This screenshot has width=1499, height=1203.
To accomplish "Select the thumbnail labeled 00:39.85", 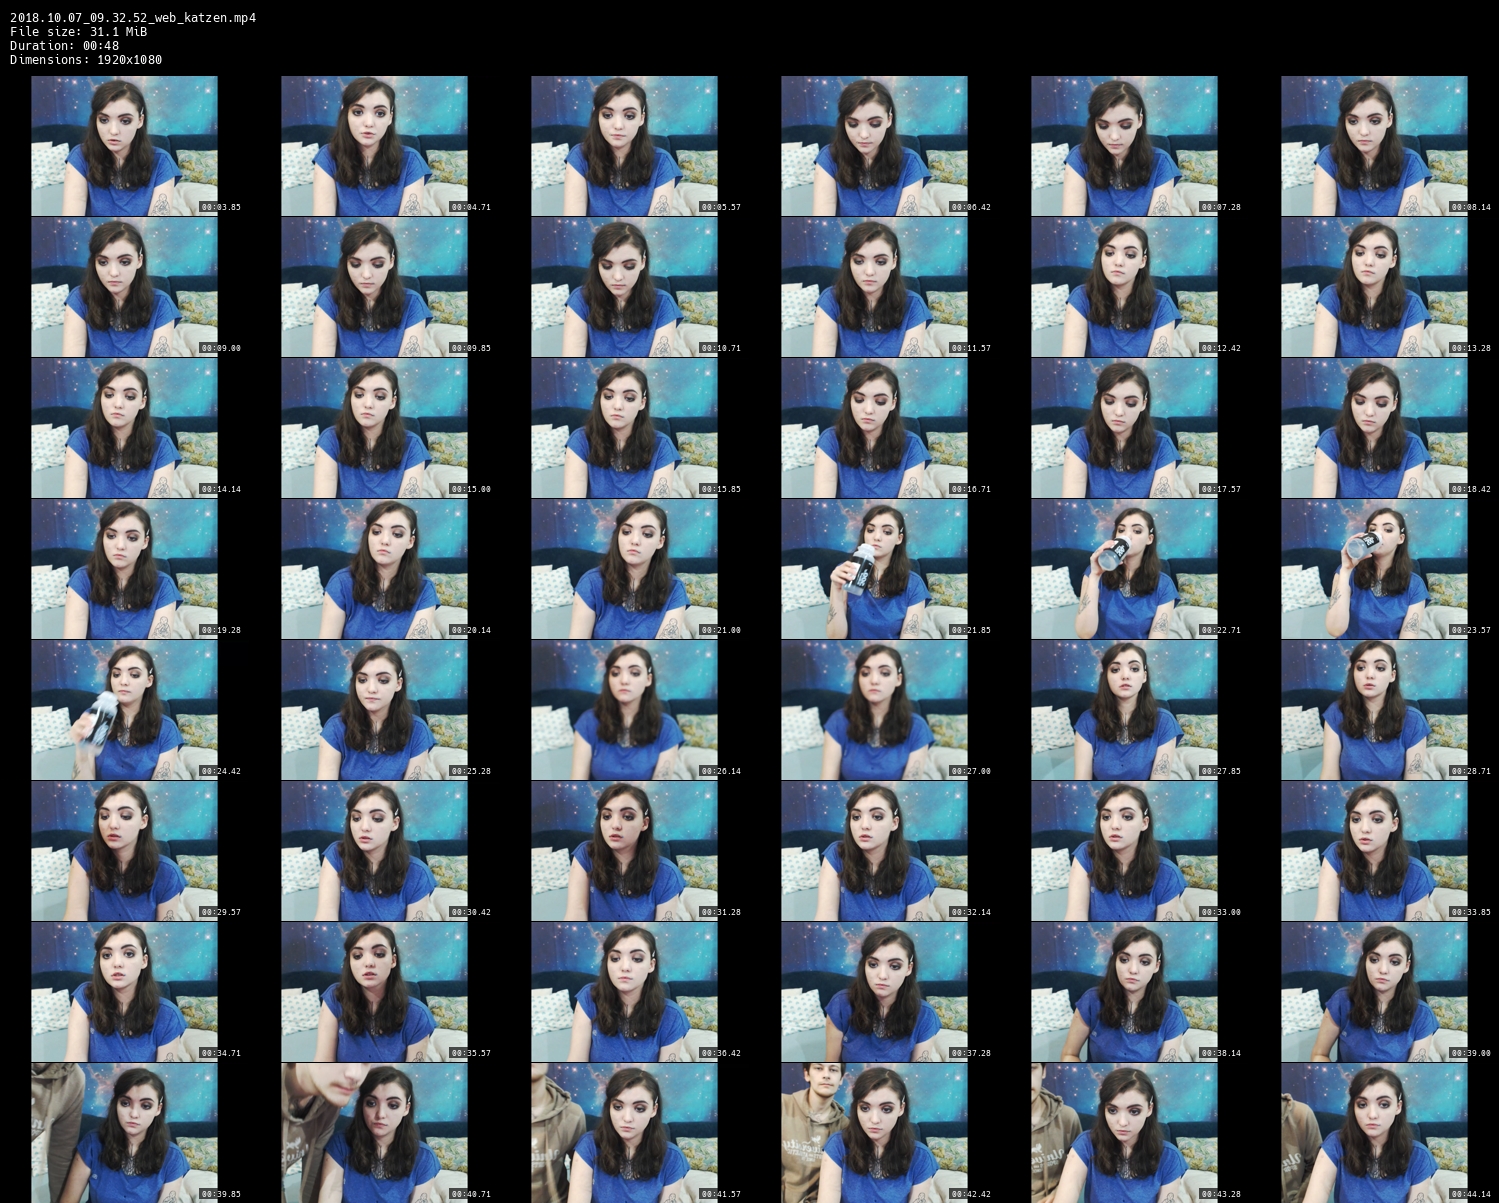I will coord(124,1133).
